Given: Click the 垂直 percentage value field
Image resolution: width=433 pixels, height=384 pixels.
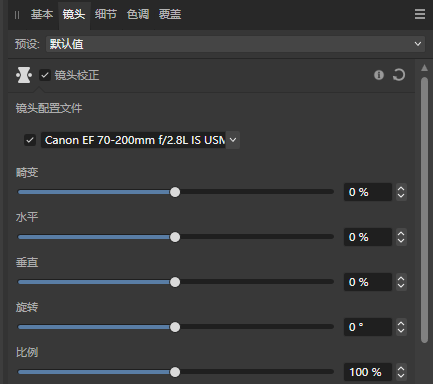Looking at the screenshot, I should (368, 282).
